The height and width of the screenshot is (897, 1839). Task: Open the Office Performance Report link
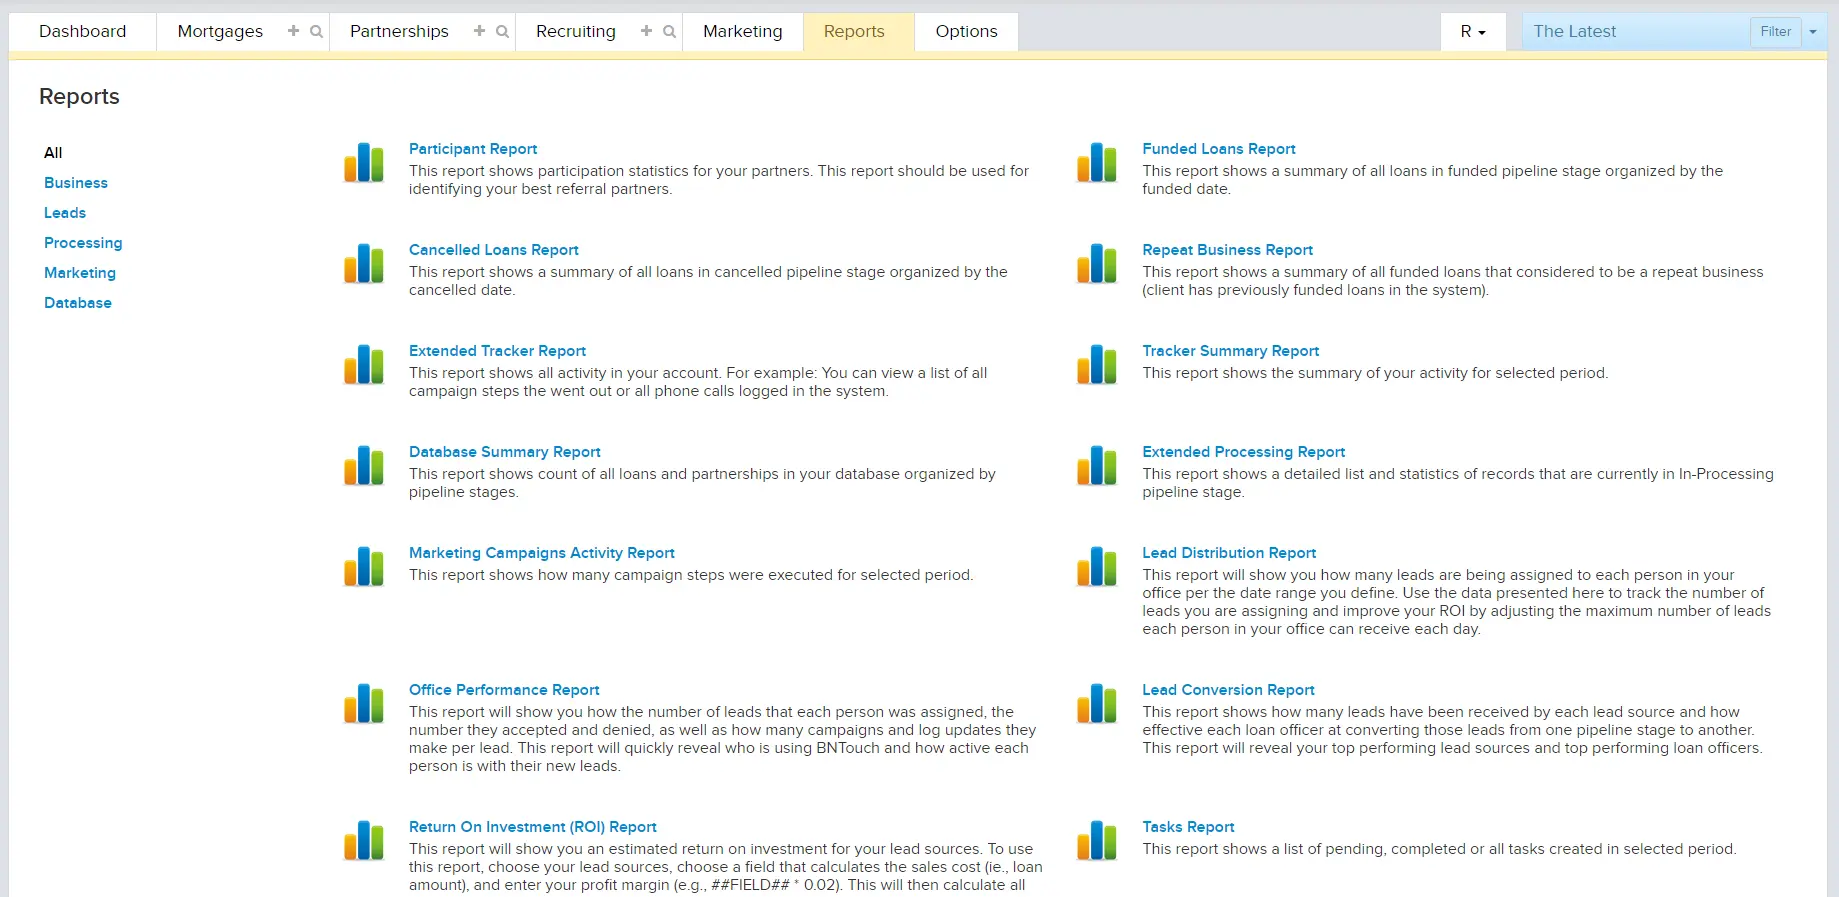(x=504, y=690)
